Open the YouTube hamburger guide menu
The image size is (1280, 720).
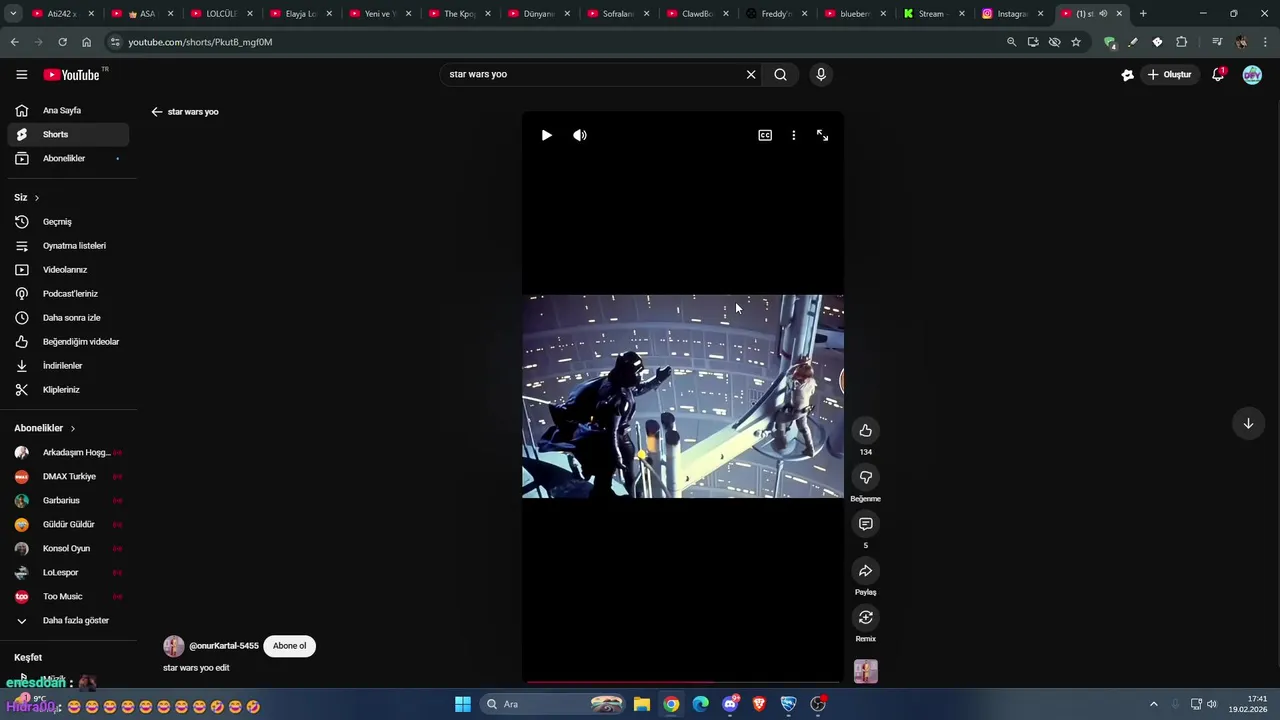click(21, 74)
